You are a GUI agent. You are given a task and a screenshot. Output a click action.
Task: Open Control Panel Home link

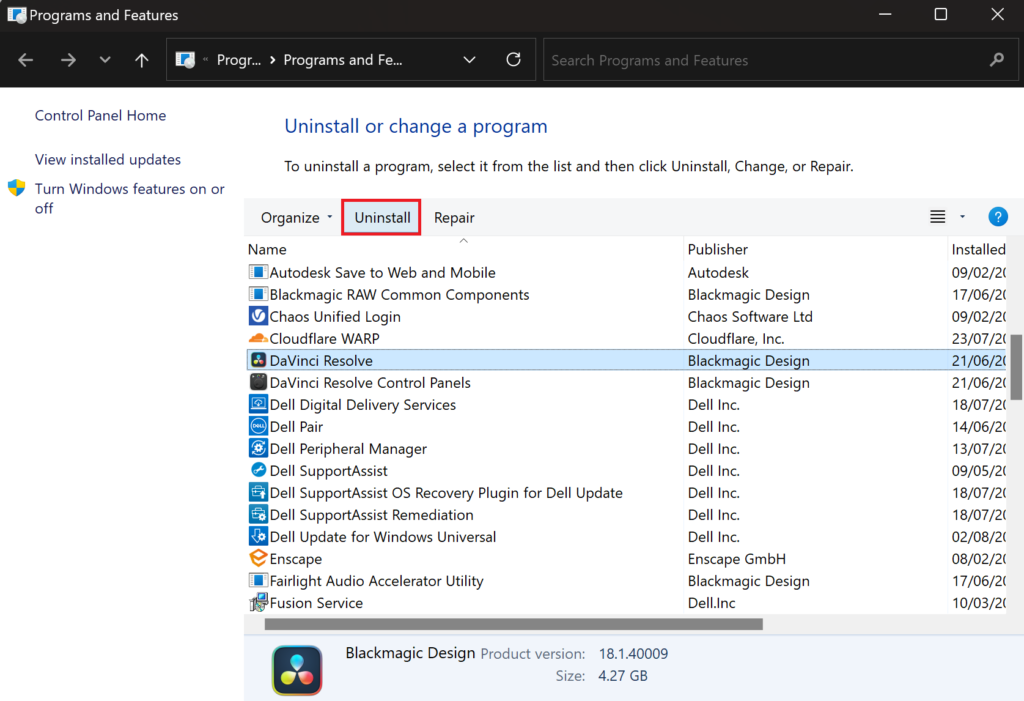click(101, 116)
